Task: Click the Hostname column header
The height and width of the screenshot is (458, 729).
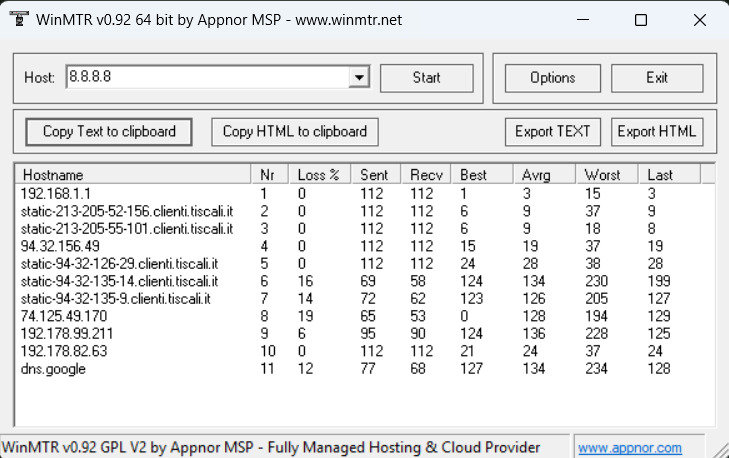Action: pyautogui.click(x=133, y=175)
